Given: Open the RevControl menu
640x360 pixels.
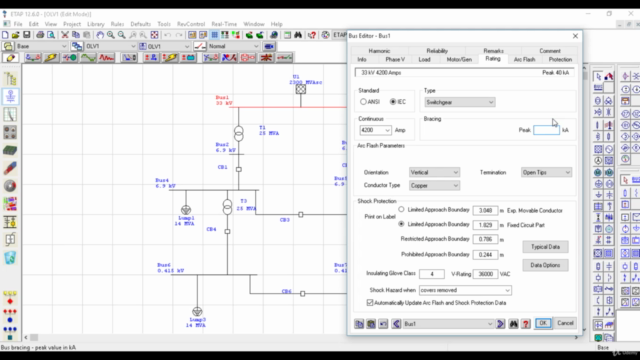Looking at the screenshot, I should pos(191,24).
